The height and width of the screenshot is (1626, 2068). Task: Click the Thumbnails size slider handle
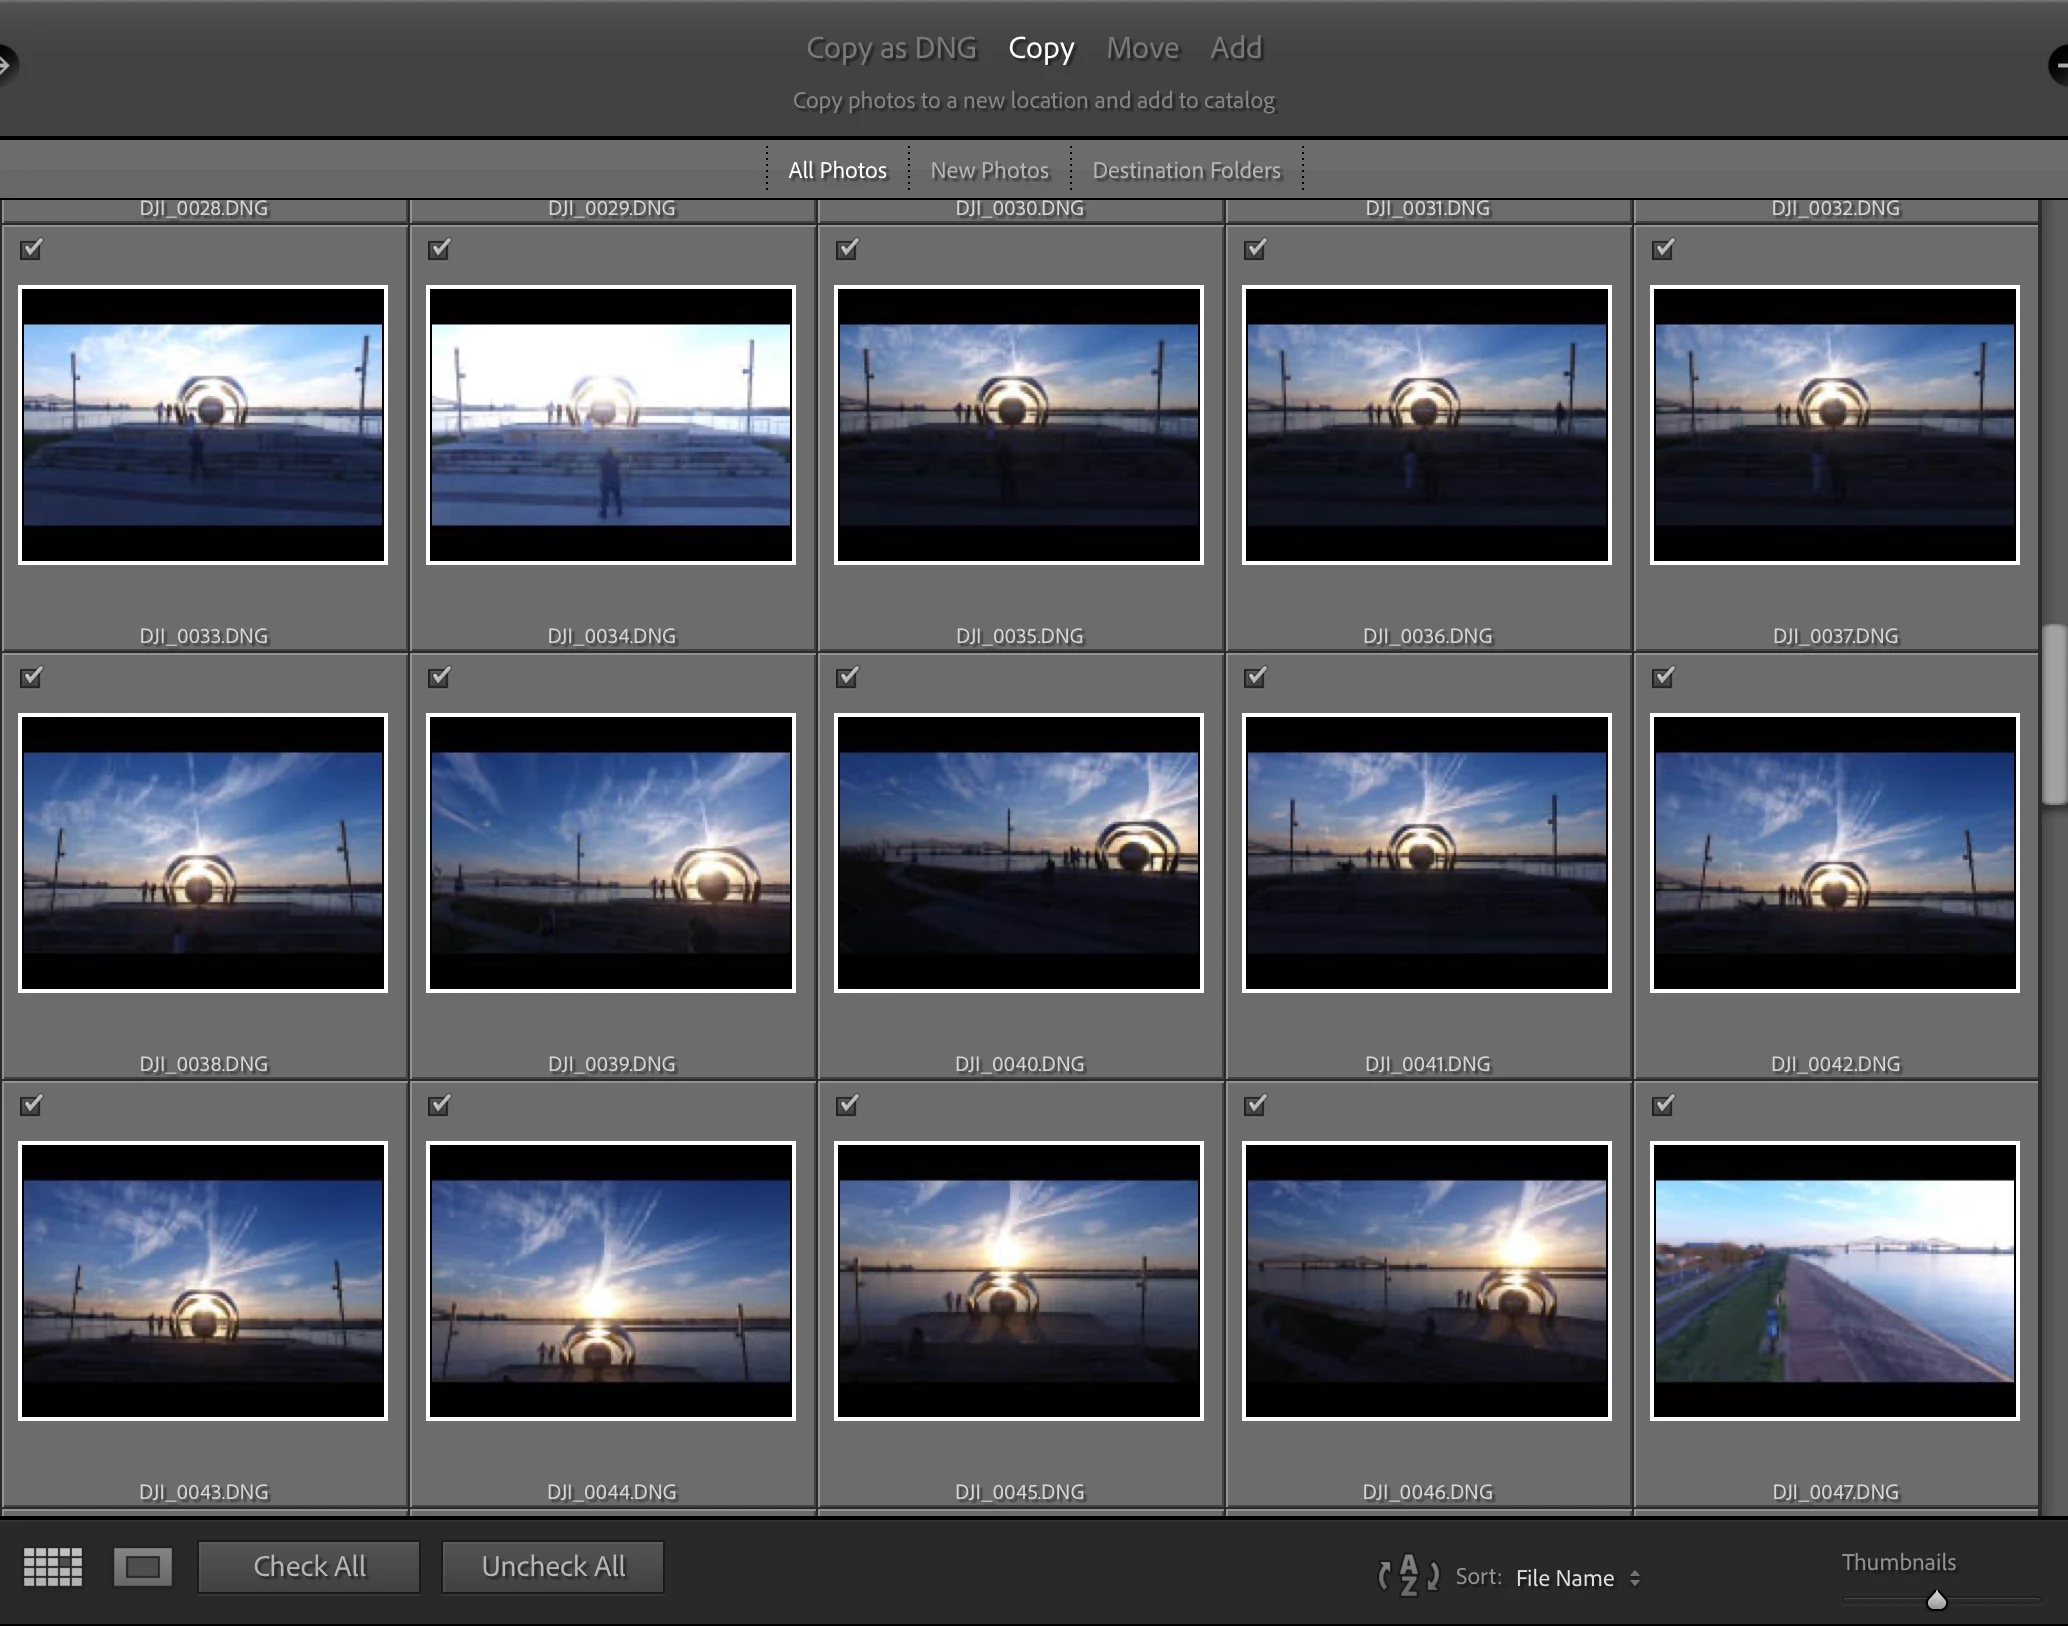click(x=1937, y=1600)
